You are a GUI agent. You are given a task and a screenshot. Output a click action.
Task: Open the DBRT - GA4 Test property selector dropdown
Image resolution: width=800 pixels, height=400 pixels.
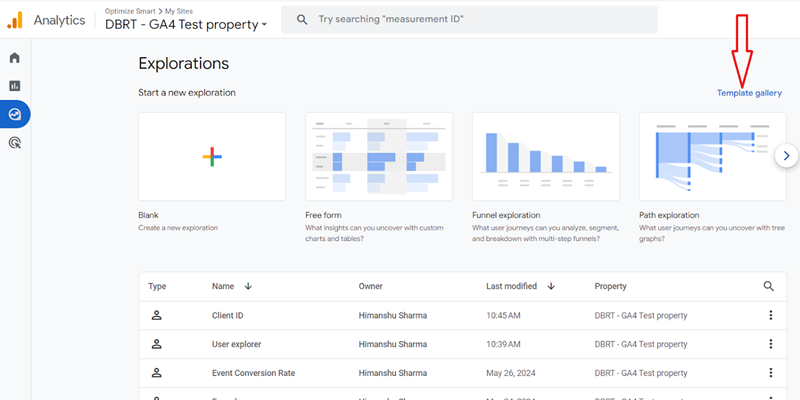[186, 24]
